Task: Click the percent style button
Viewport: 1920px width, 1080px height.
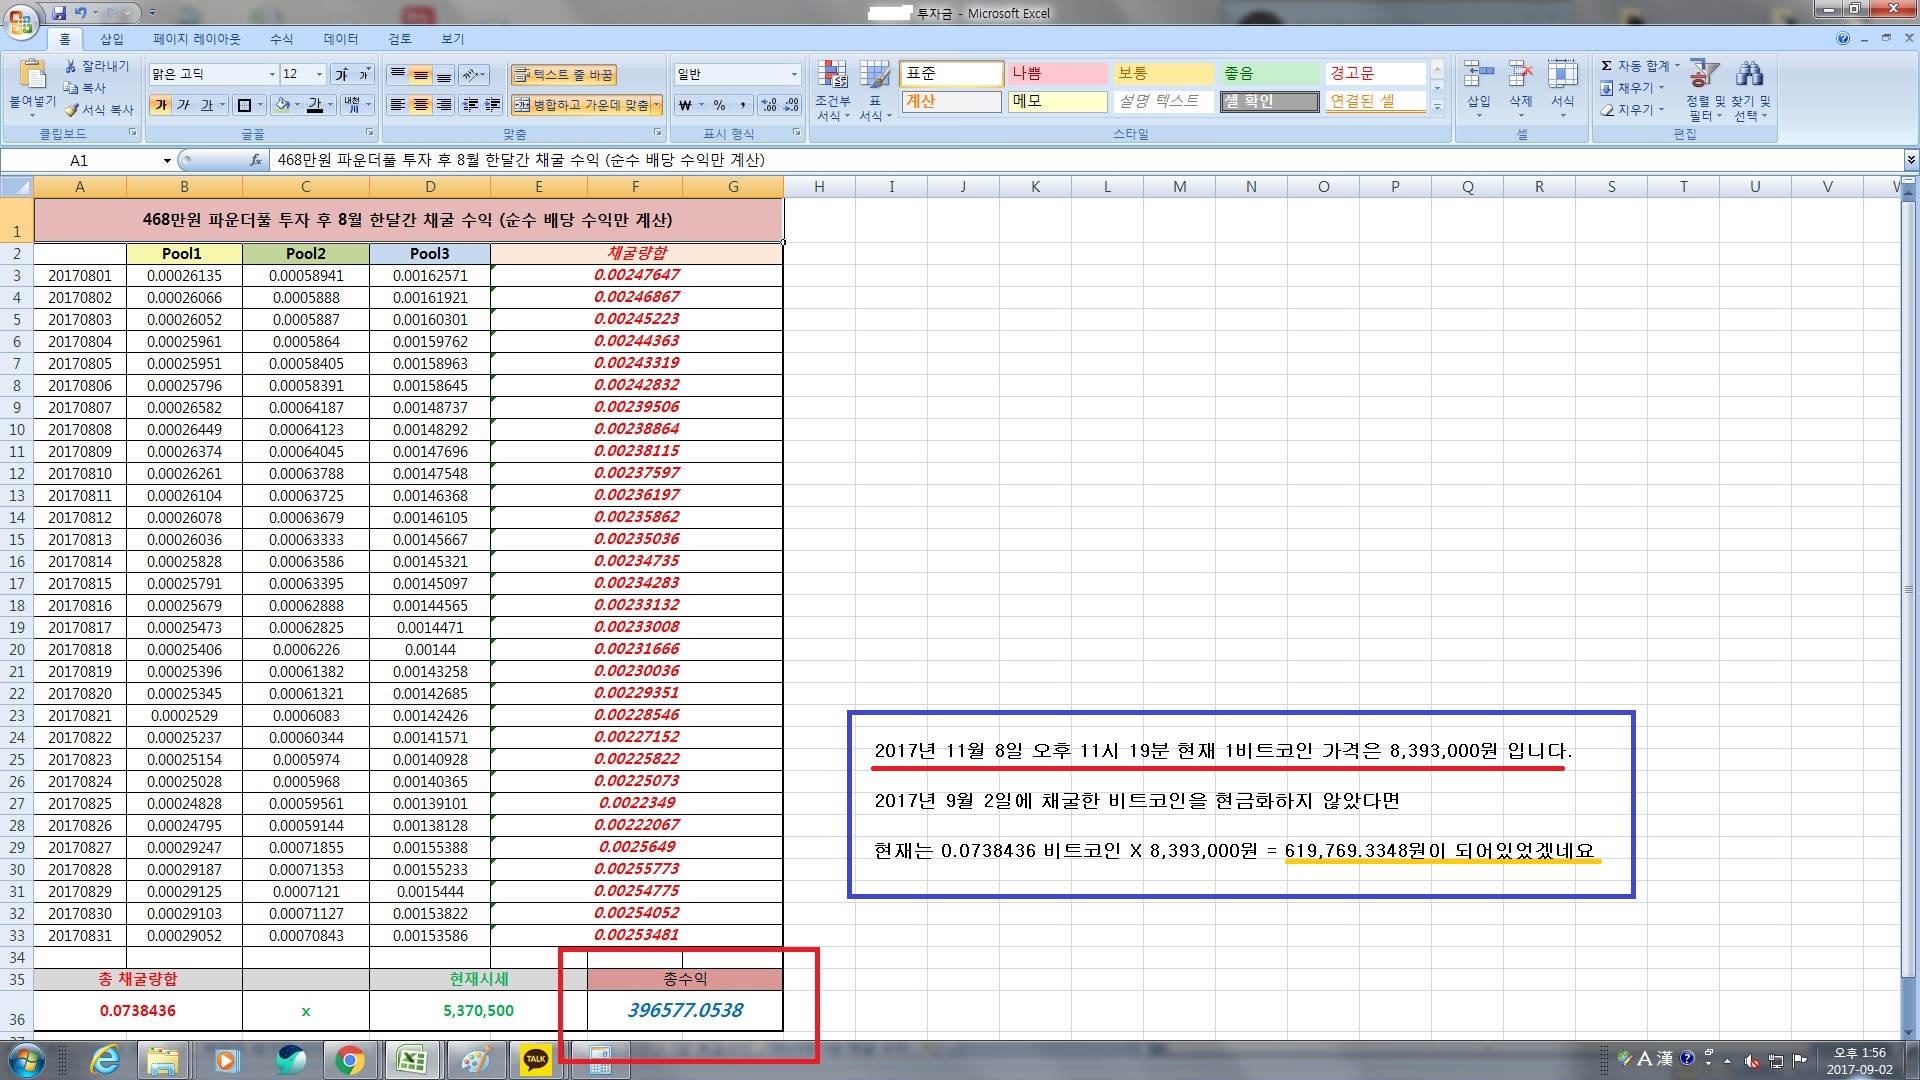Action: pyautogui.click(x=719, y=105)
